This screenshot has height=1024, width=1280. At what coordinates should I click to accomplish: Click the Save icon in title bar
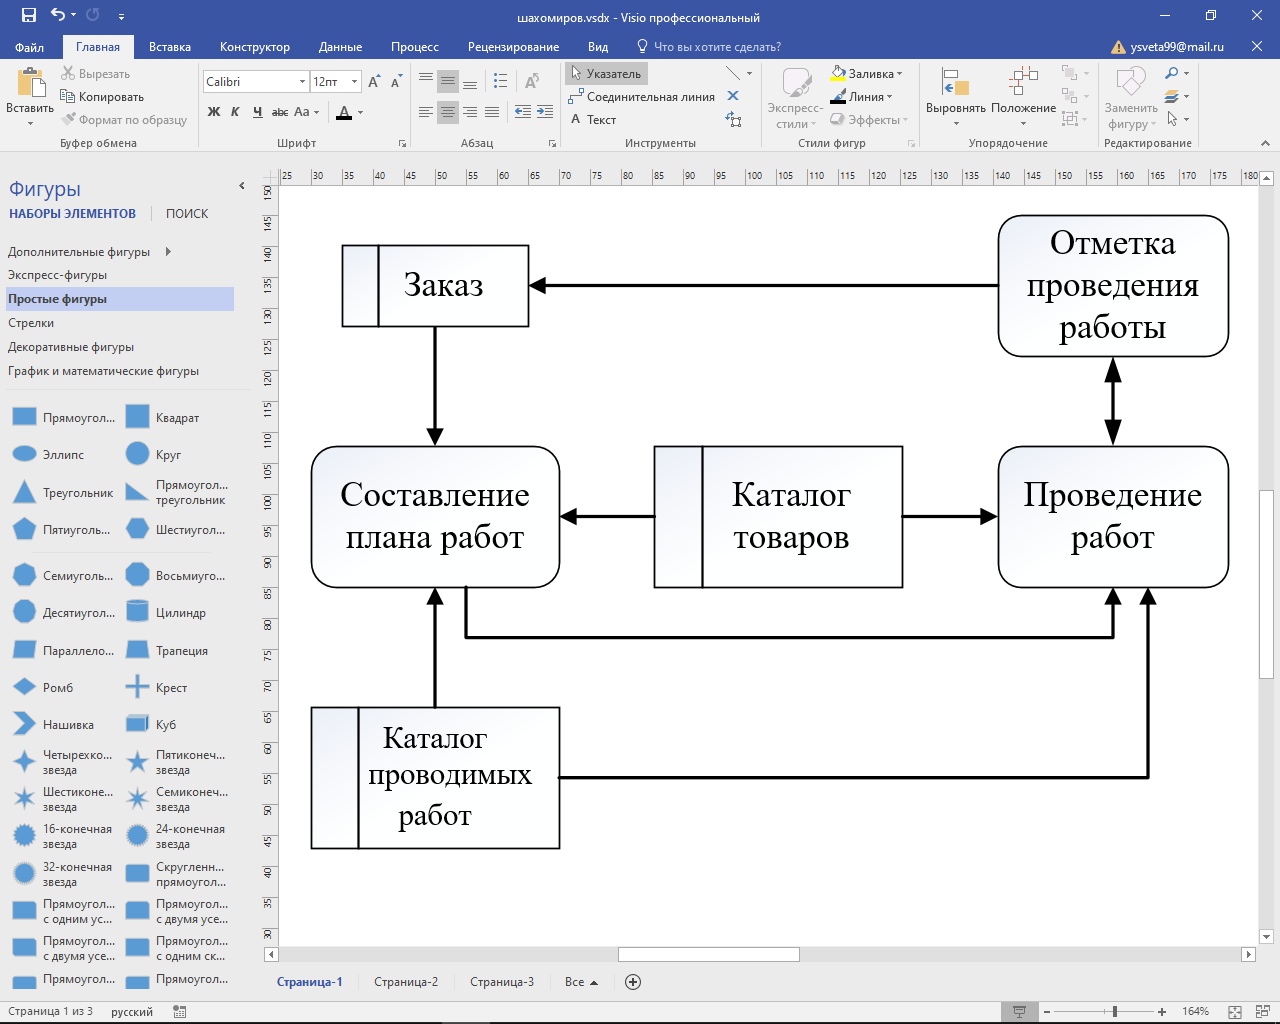point(28,15)
